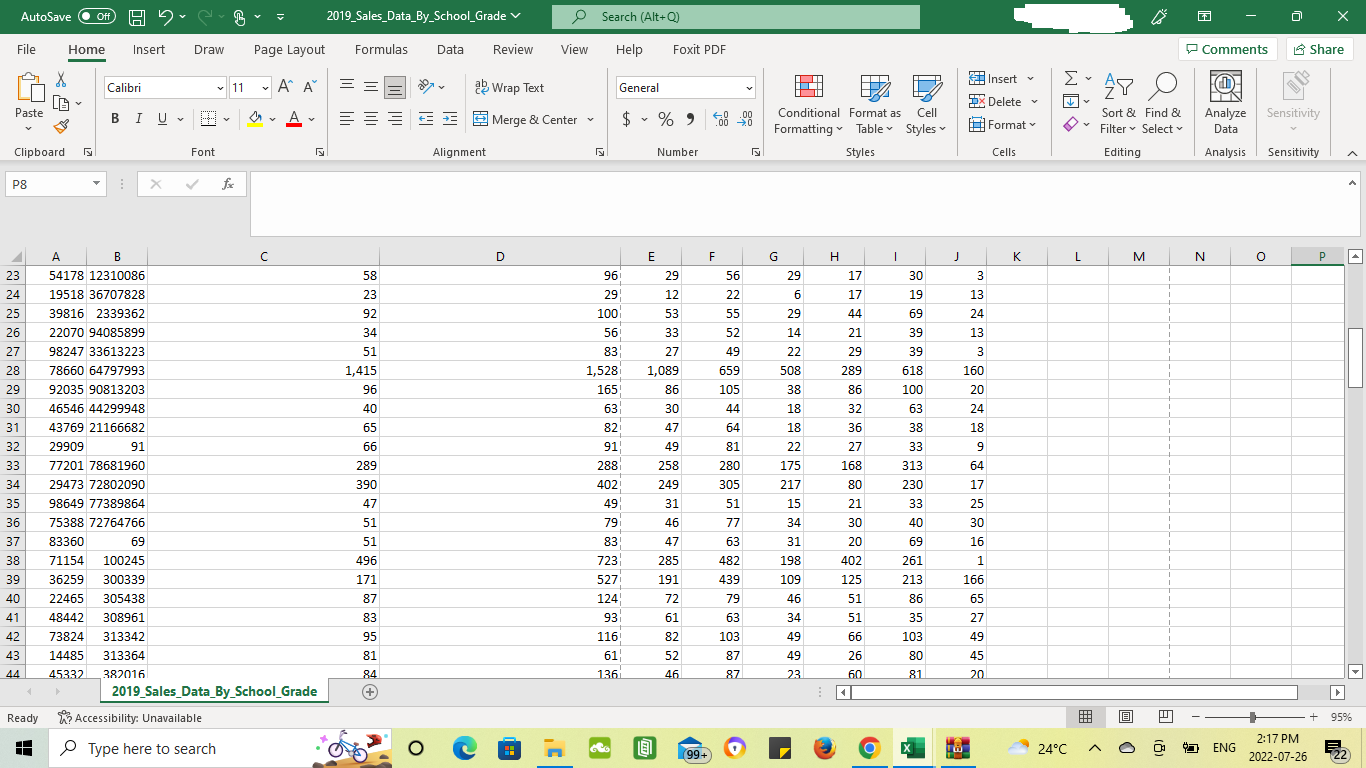Click the Copy icon in Clipboard group
Viewport: 1366px width, 768px height.
pyautogui.click(x=61, y=102)
